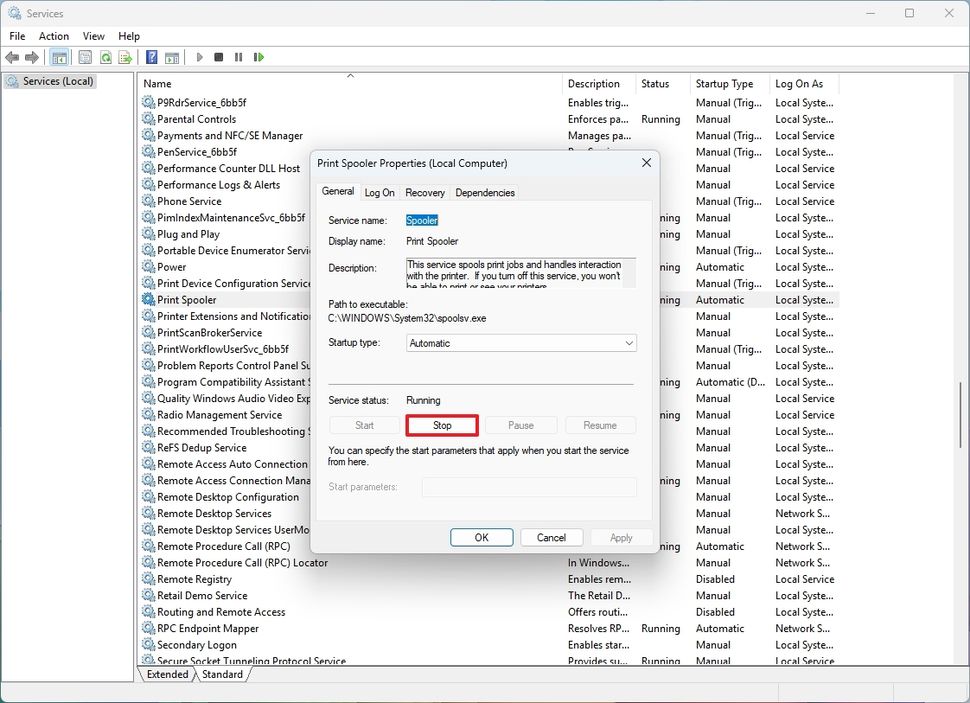Click the Apply button
Image resolution: width=970 pixels, height=703 pixels.
(x=621, y=537)
